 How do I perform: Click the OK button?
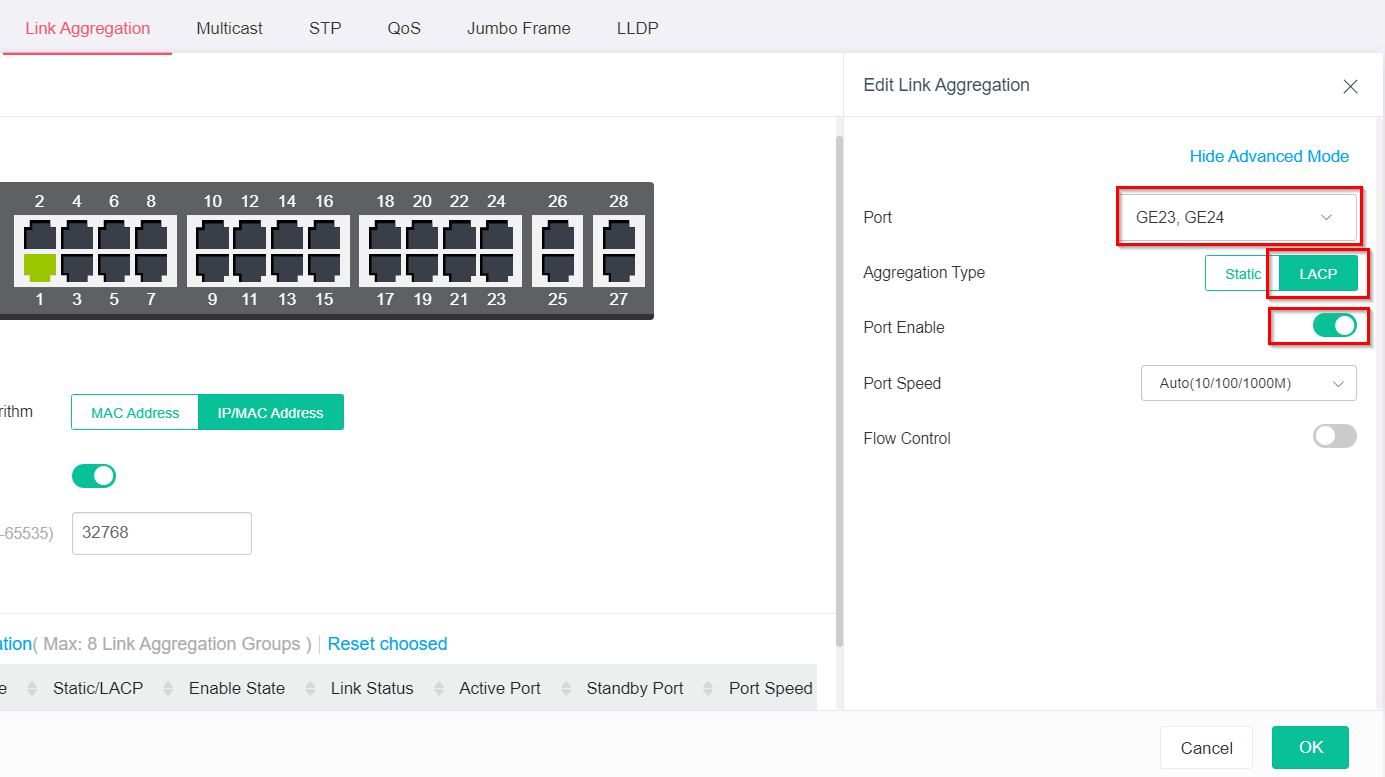click(x=1310, y=747)
